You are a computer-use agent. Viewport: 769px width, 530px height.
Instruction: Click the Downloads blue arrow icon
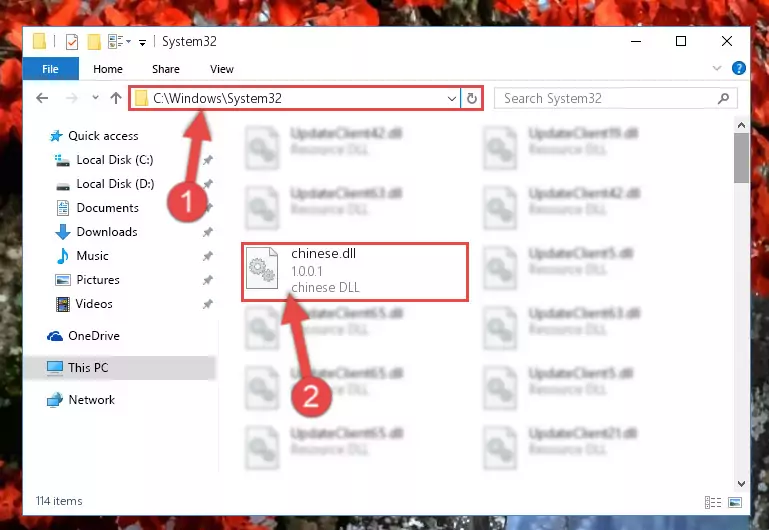click(63, 232)
